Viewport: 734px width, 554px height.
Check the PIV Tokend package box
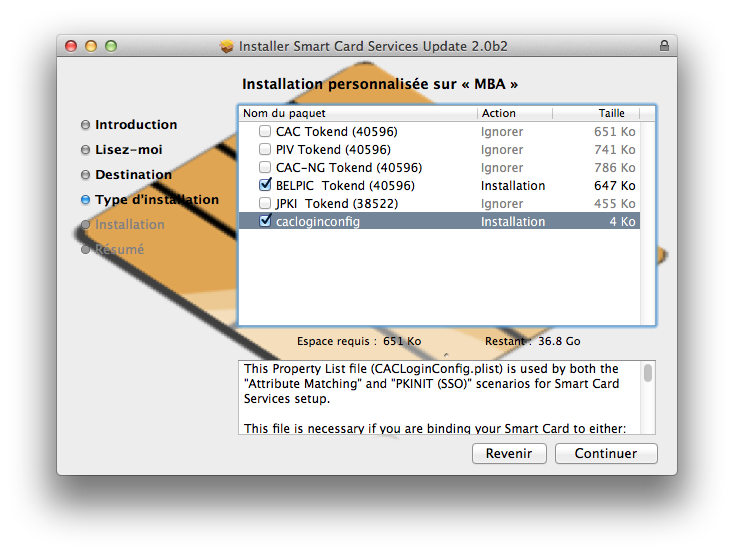pos(265,150)
